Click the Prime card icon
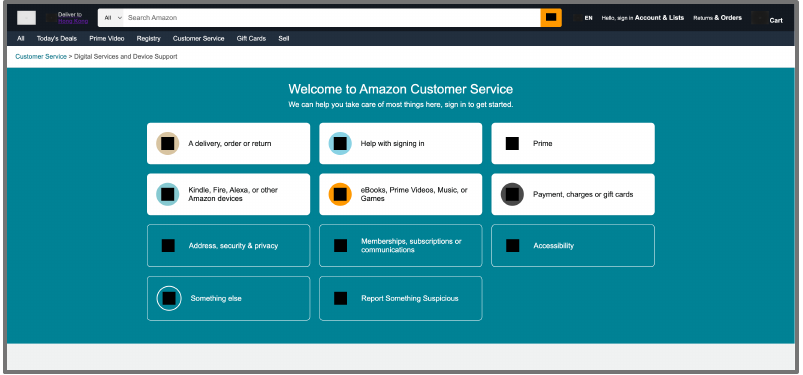Viewport: 803px width, 375px height. [x=512, y=143]
